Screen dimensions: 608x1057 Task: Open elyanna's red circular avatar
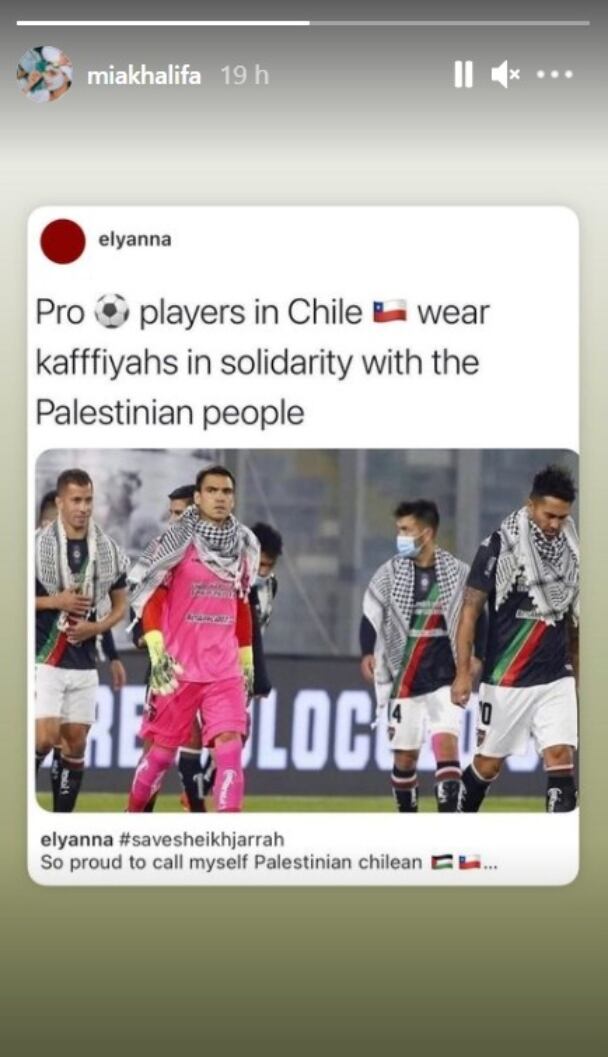63,241
